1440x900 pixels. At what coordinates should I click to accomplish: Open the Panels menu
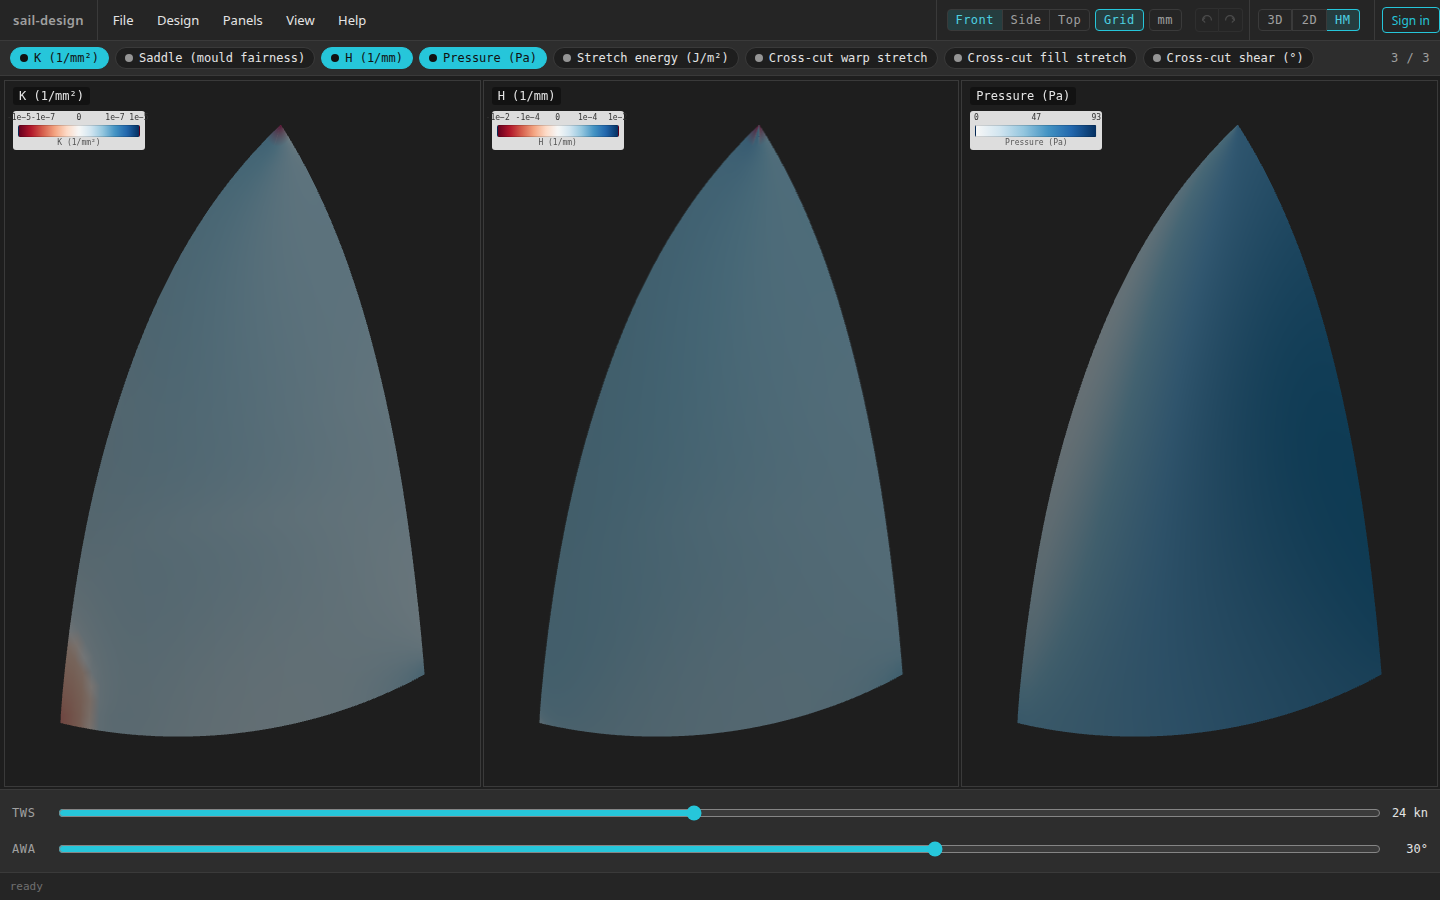point(243,20)
